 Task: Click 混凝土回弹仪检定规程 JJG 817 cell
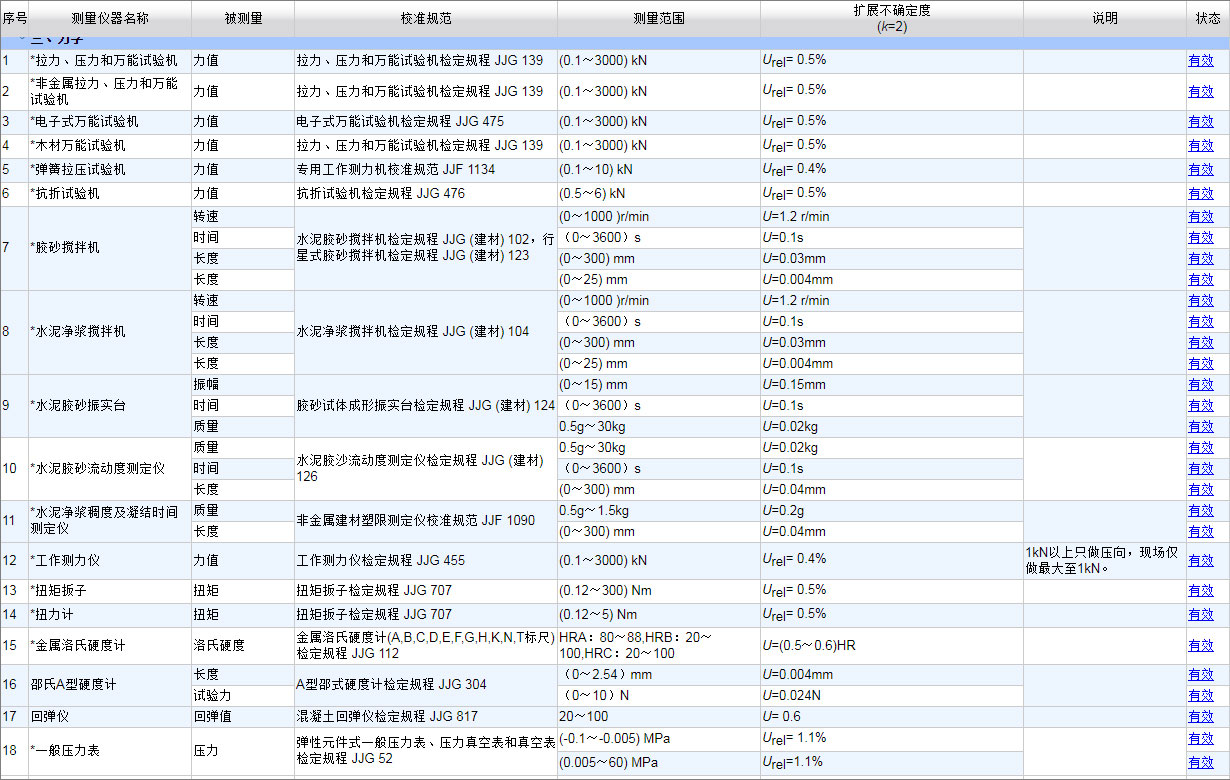click(x=425, y=717)
